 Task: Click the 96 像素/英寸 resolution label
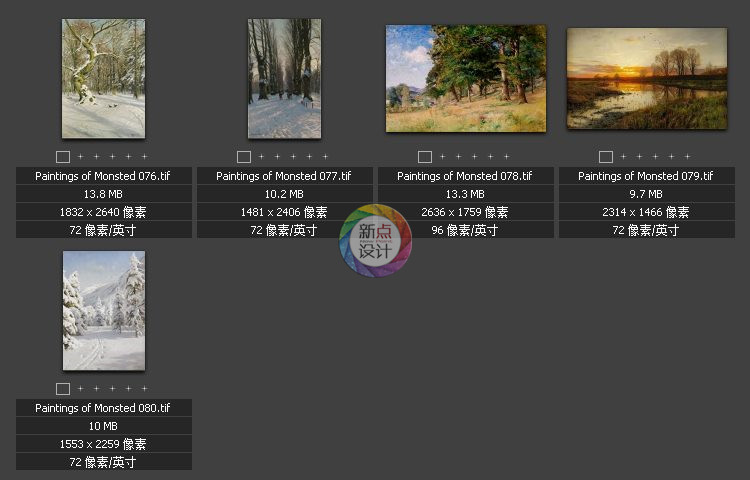[x=465, y=230]
